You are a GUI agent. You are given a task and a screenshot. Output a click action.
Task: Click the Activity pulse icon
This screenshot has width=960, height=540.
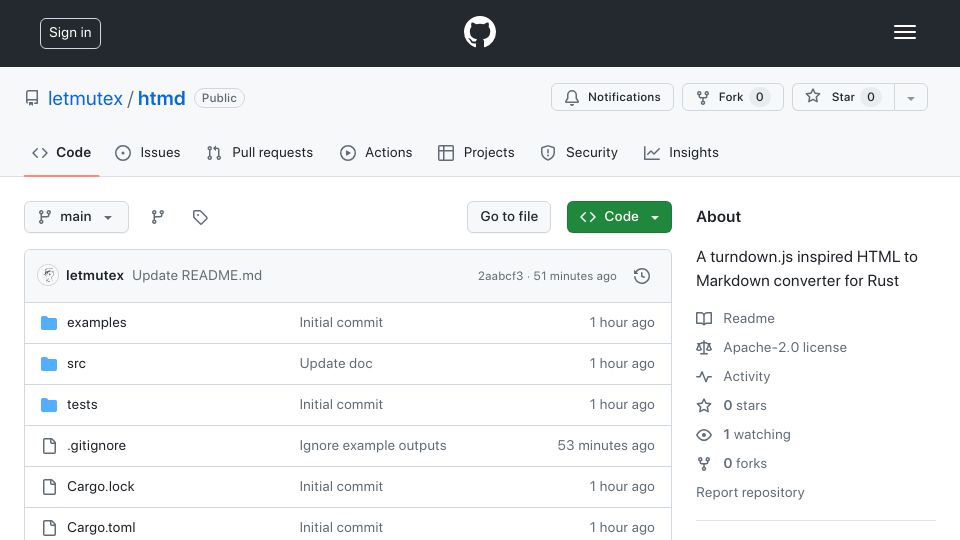(704, 377)
